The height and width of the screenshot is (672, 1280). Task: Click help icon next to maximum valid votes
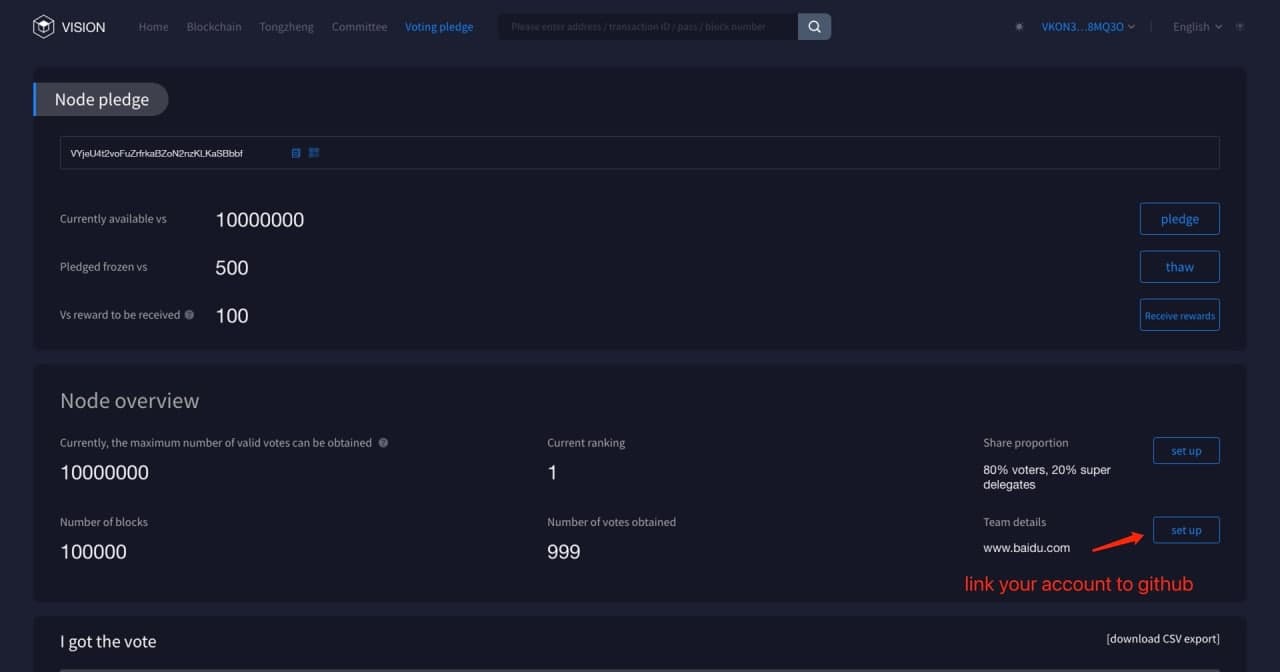[383, 443]
